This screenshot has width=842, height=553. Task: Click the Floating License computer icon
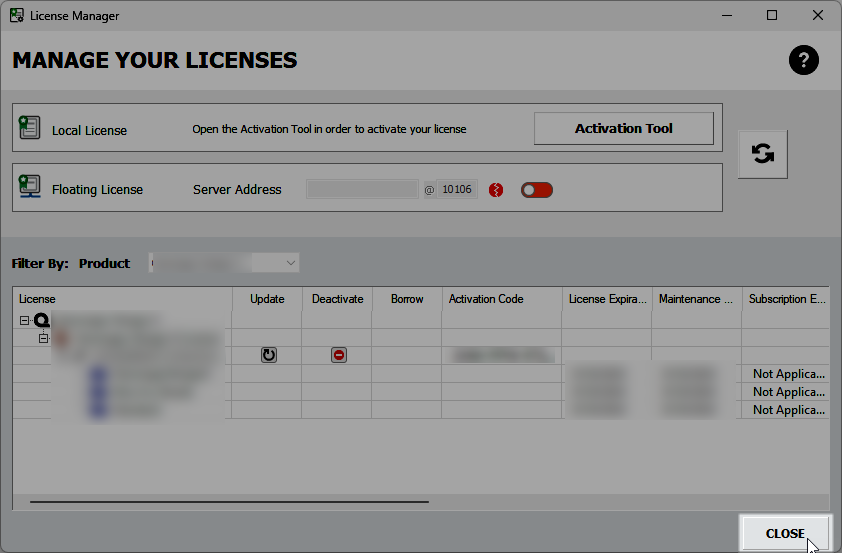pyautogui.click(x=30, y=188)
